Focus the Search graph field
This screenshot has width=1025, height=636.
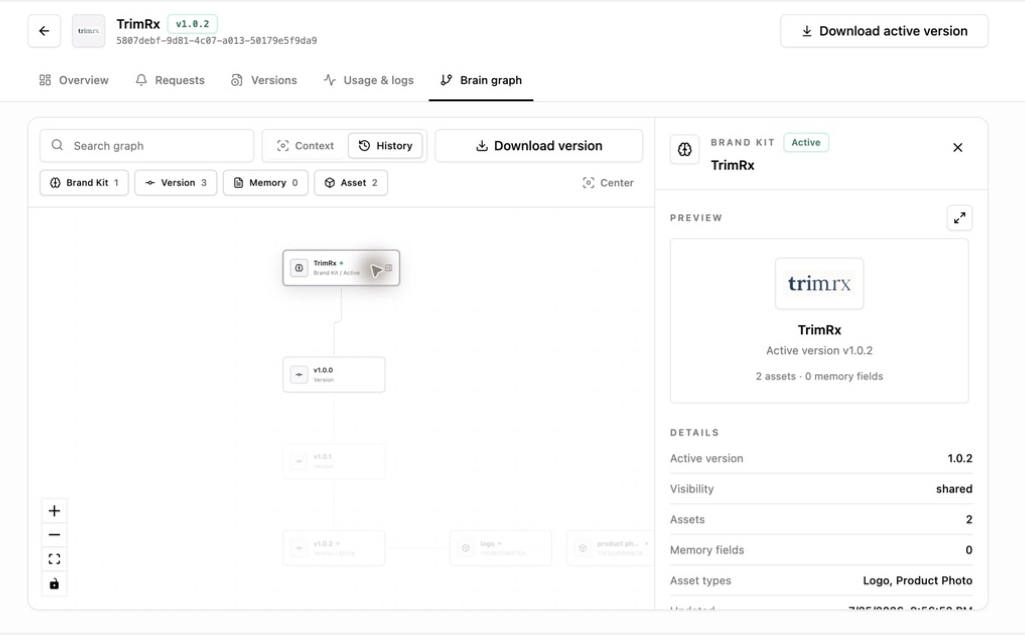tap(146, 146)
